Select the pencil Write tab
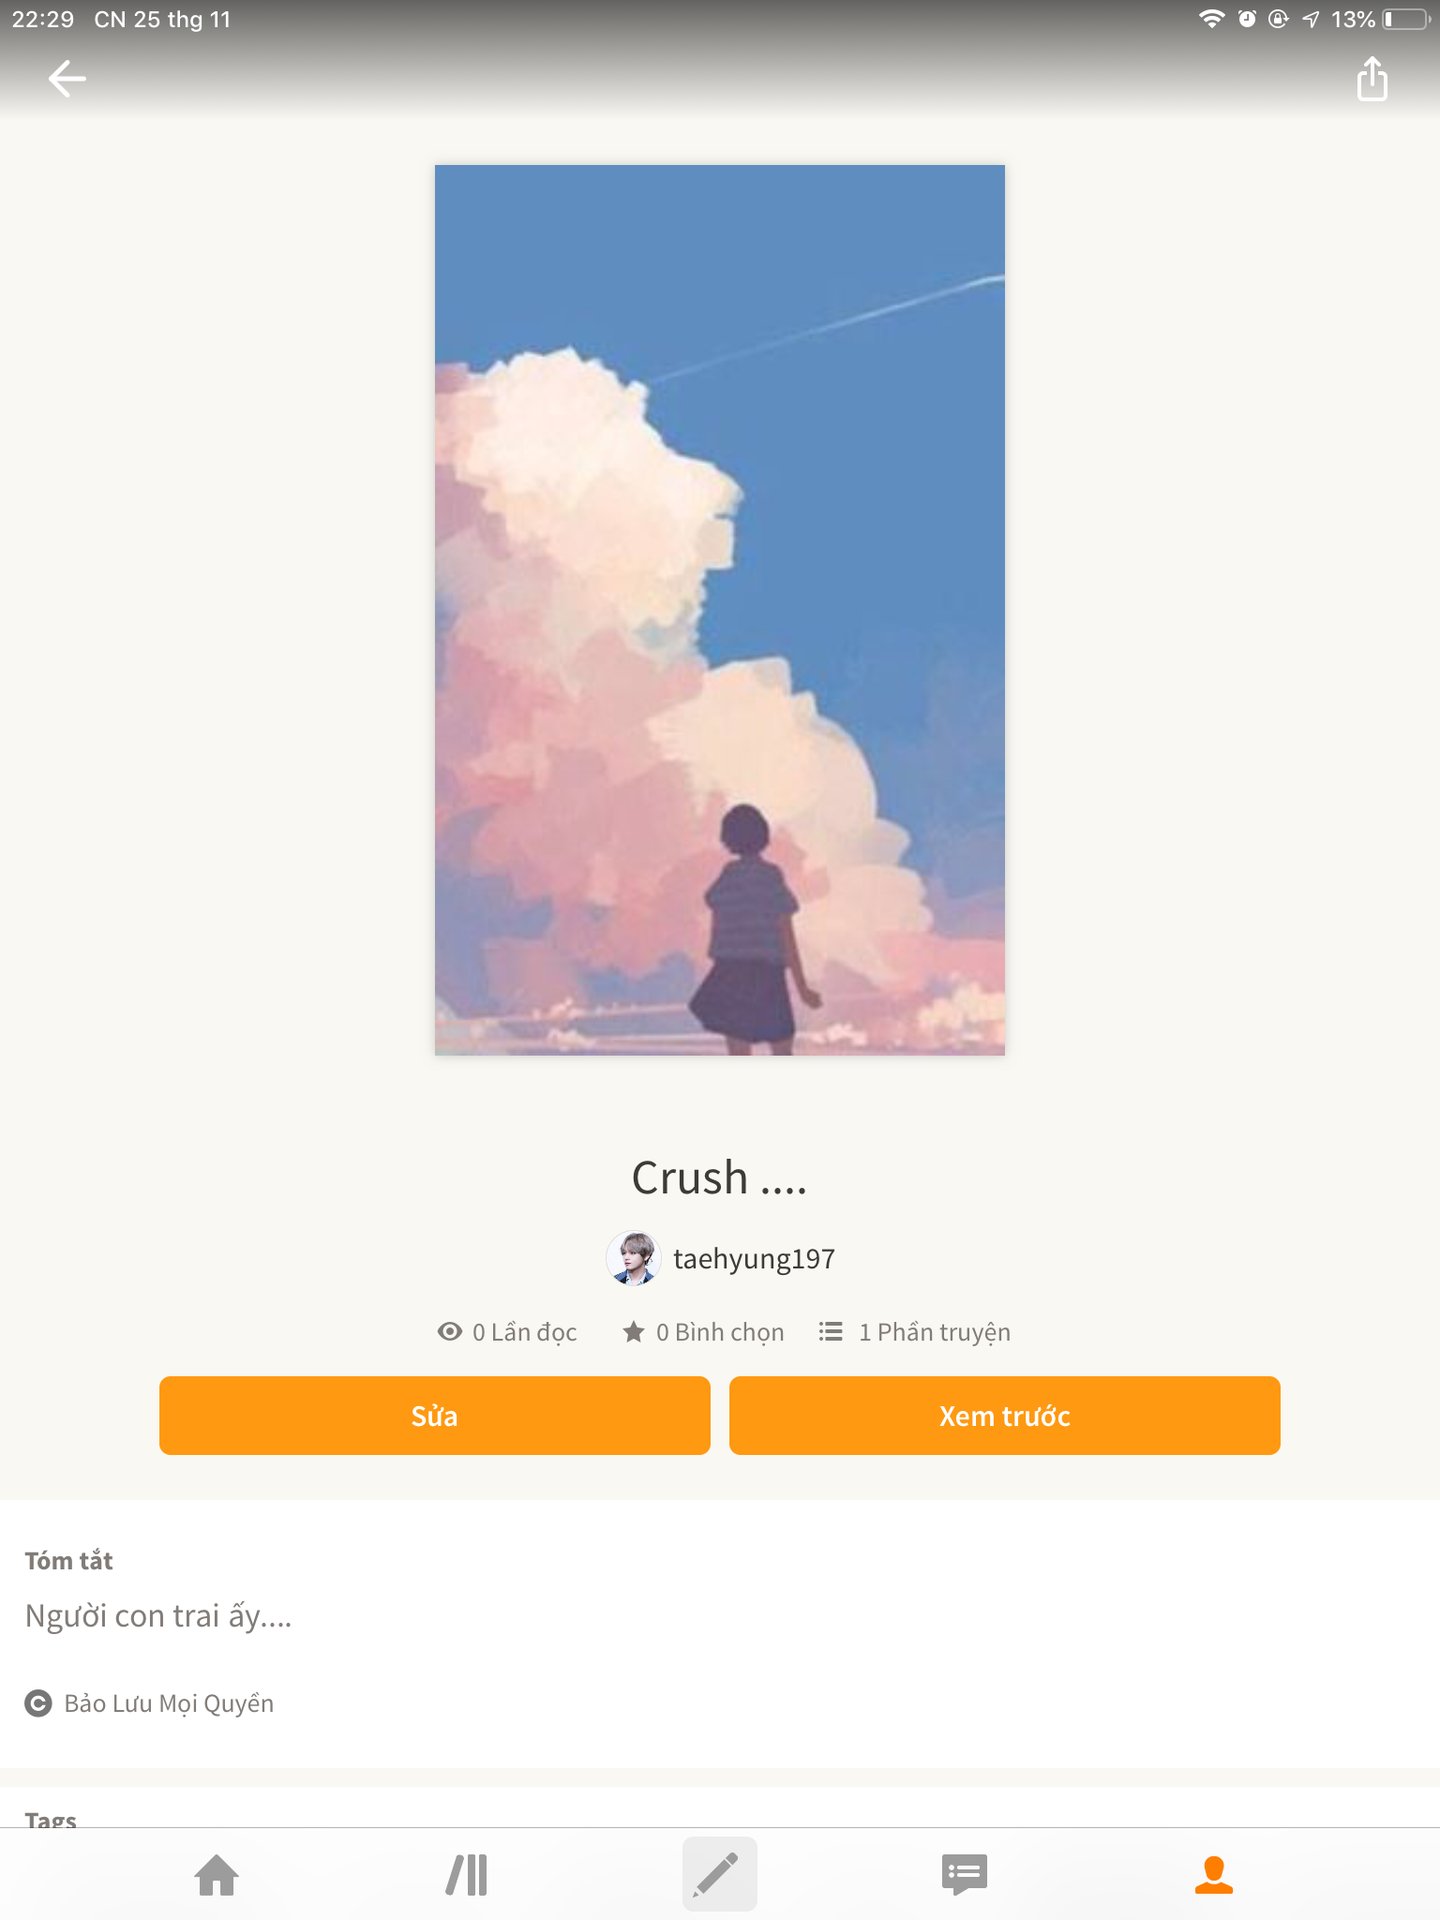 (x=719, y=1874)
